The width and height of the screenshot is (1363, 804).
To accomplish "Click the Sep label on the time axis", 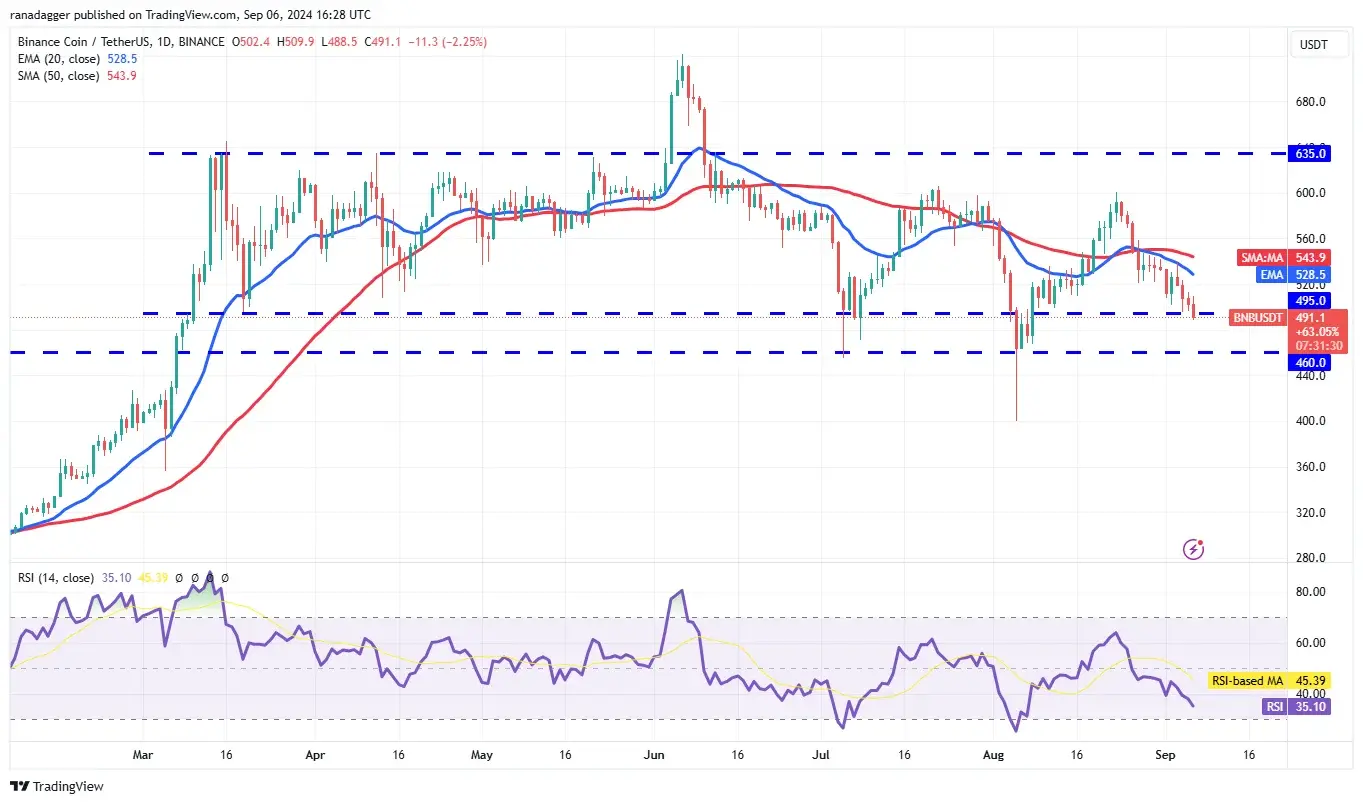I will [x=1165, y=755].
